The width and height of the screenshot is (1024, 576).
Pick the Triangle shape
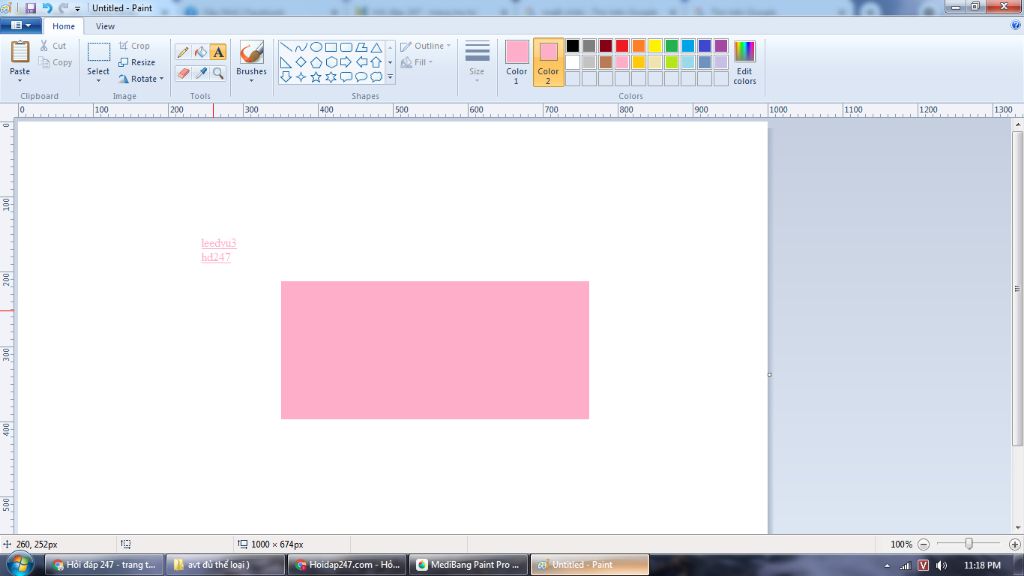coord(376,48)
